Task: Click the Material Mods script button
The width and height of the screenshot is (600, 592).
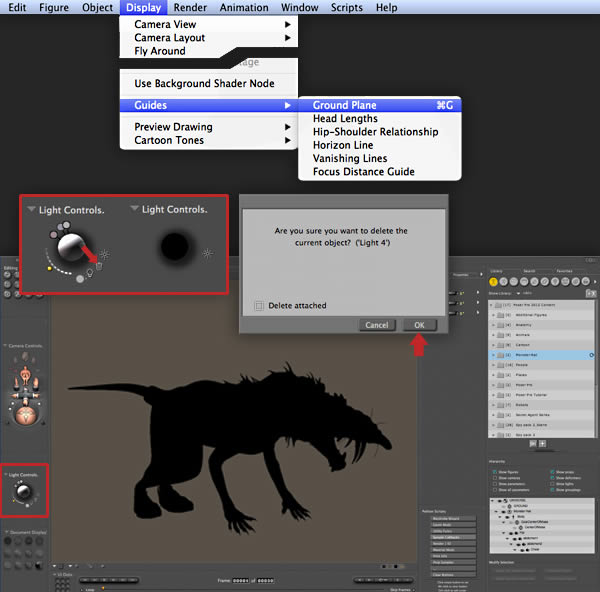Action: [454, 550]
